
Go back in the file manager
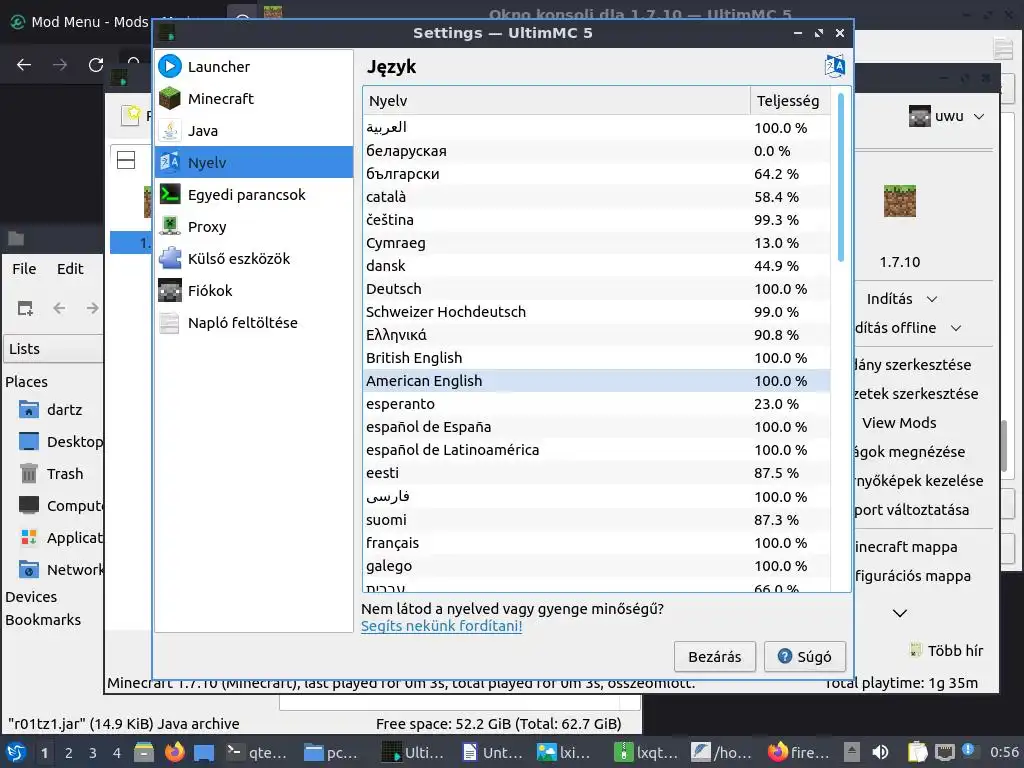click(59, 308)
